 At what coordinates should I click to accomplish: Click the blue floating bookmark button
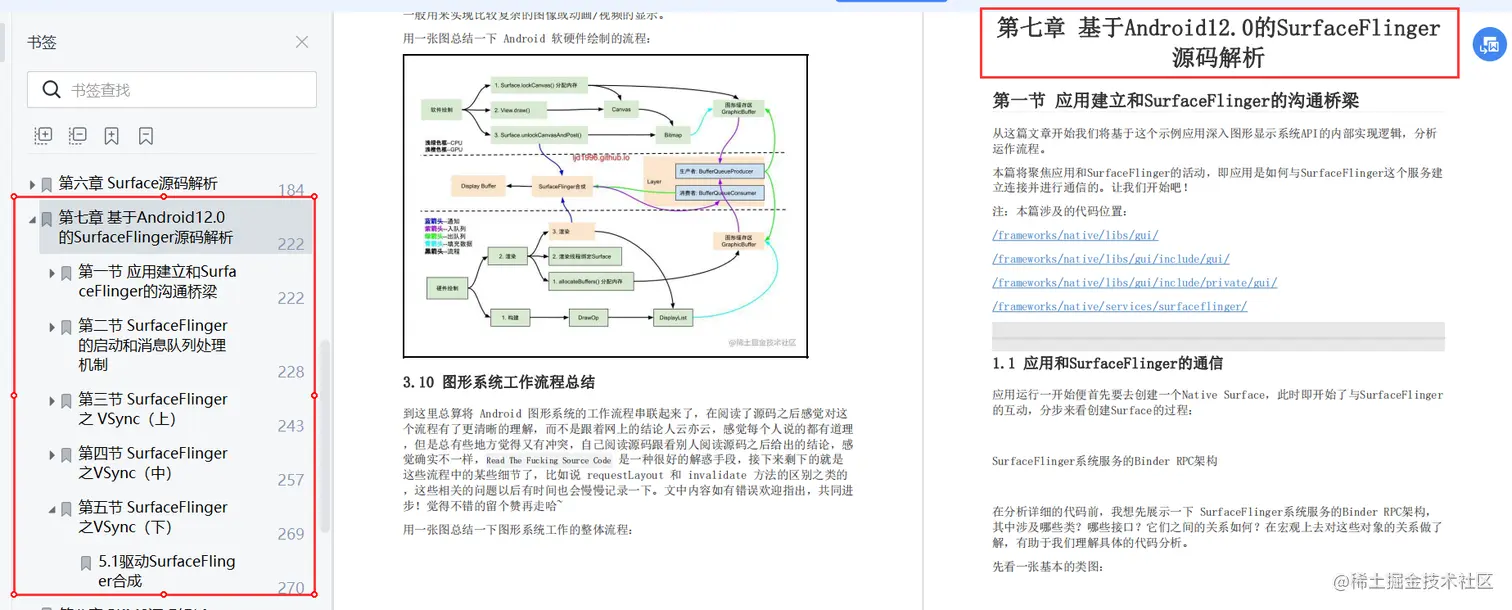click(x=1489, y=44)
